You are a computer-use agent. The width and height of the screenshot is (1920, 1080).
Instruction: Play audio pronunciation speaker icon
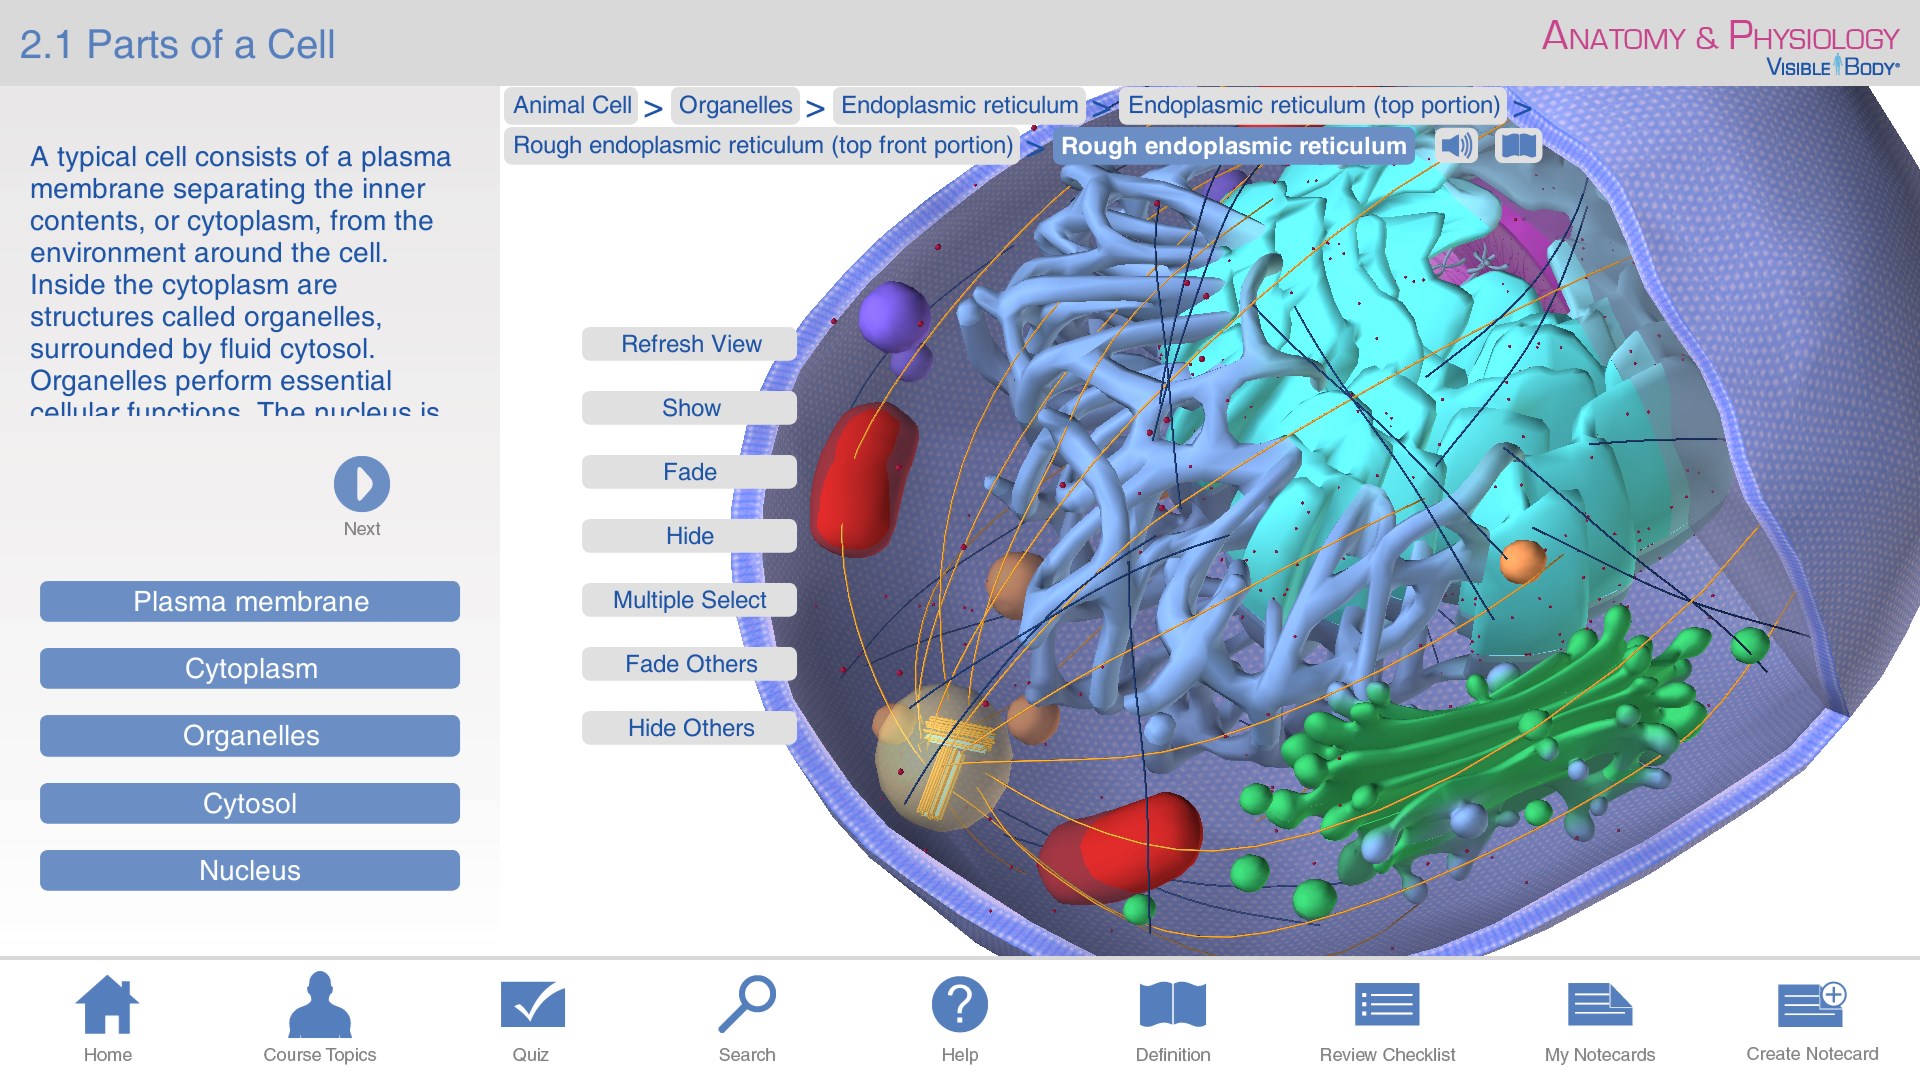[1456, 146]
